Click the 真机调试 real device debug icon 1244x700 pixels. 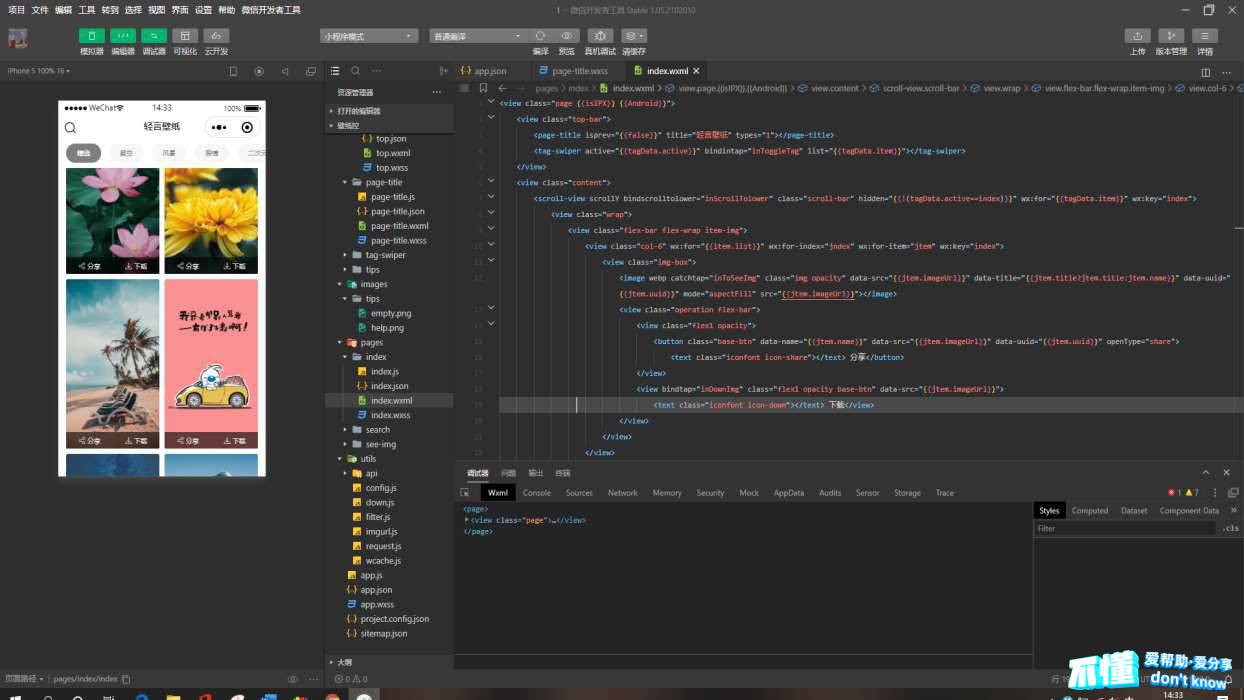(600, 36)
